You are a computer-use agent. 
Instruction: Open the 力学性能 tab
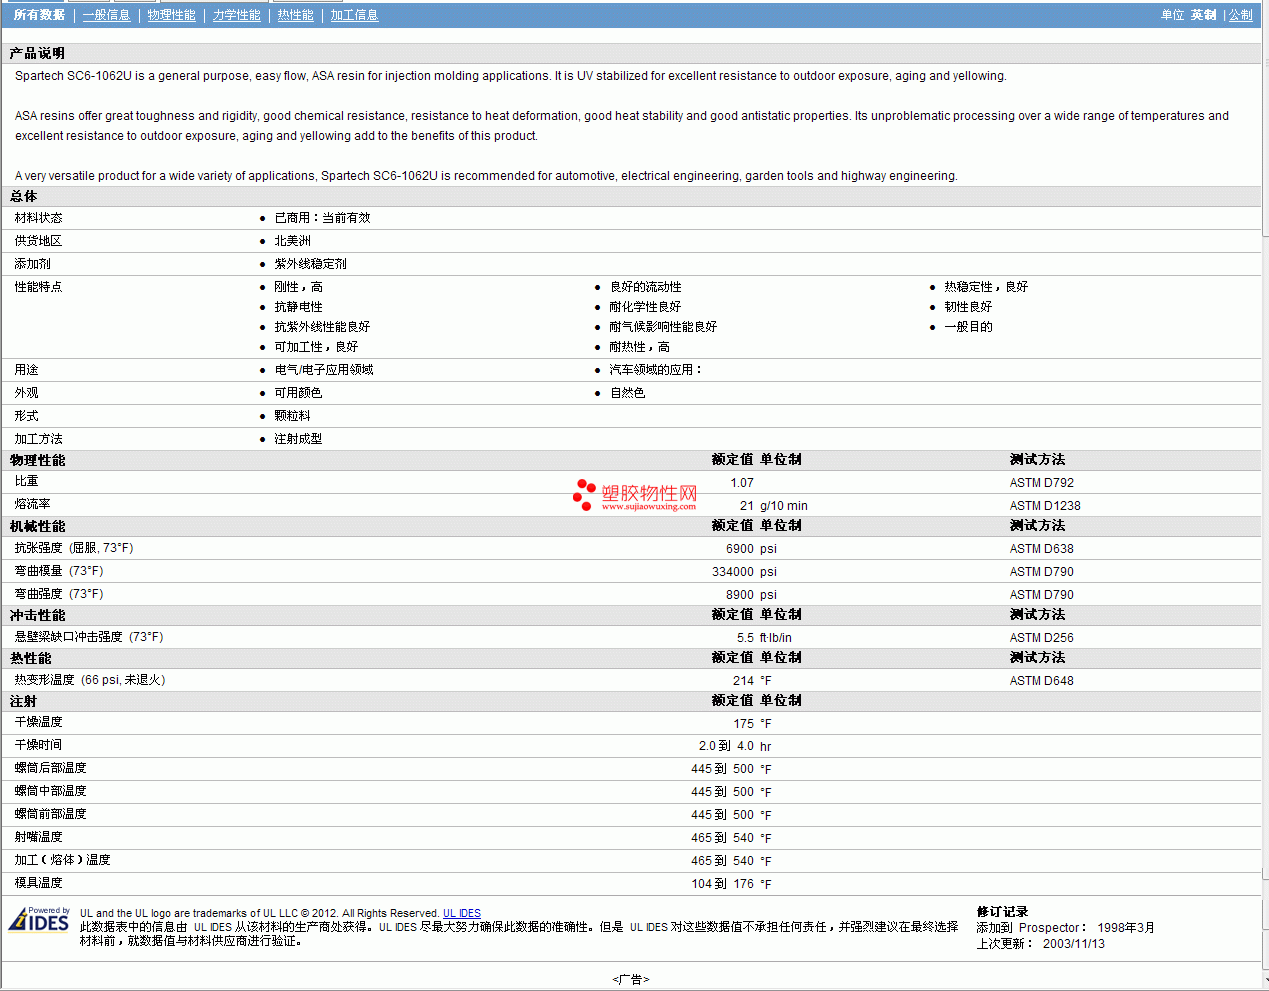(x=236, y=15)
